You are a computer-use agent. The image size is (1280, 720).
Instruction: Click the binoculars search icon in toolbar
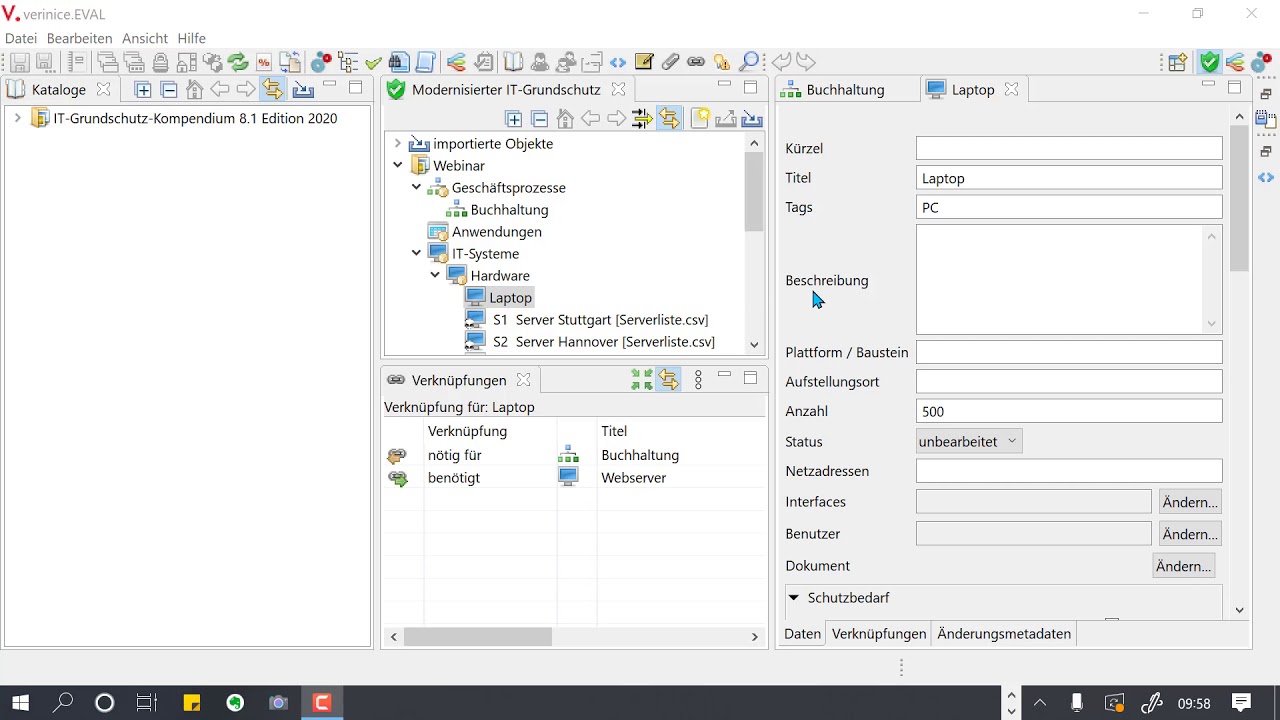(x=399, y=62)
